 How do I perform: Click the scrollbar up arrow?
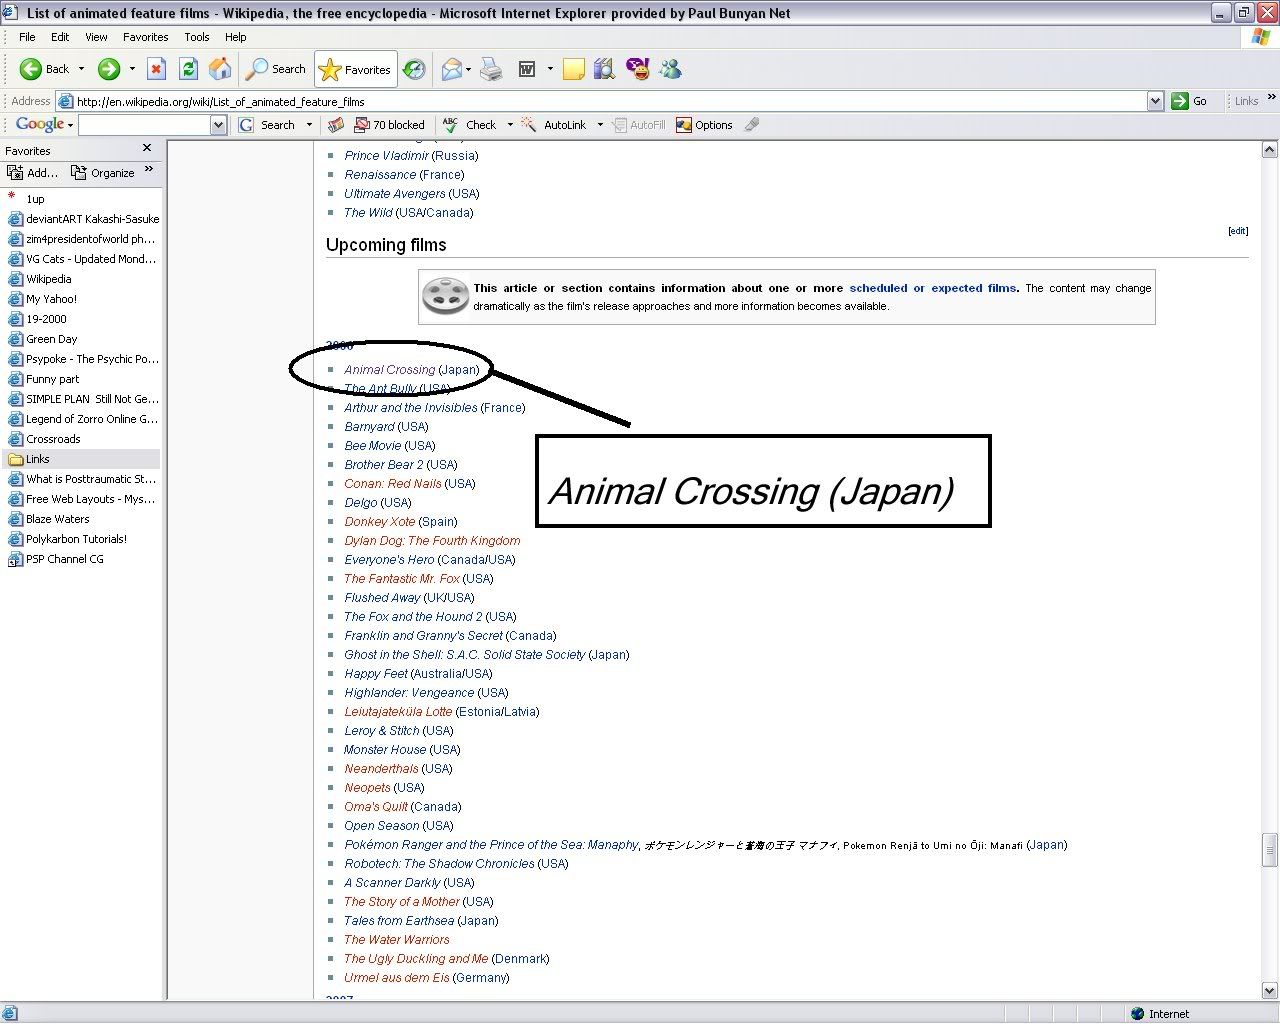[x=1270, y=150]
